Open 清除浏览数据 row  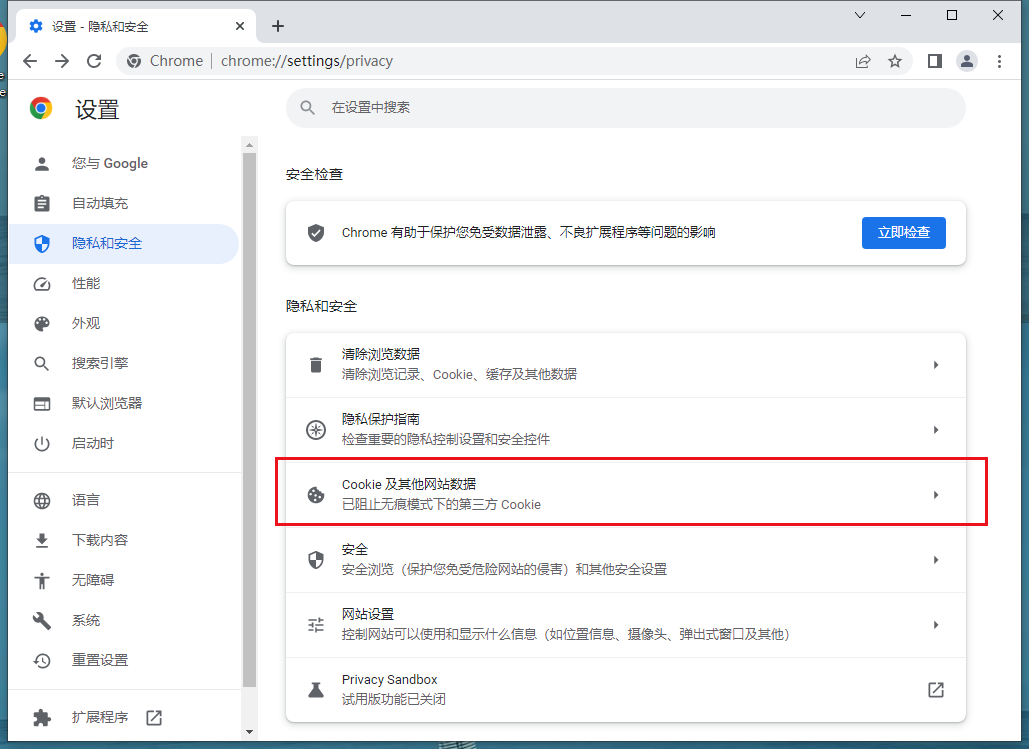(625, 364)
